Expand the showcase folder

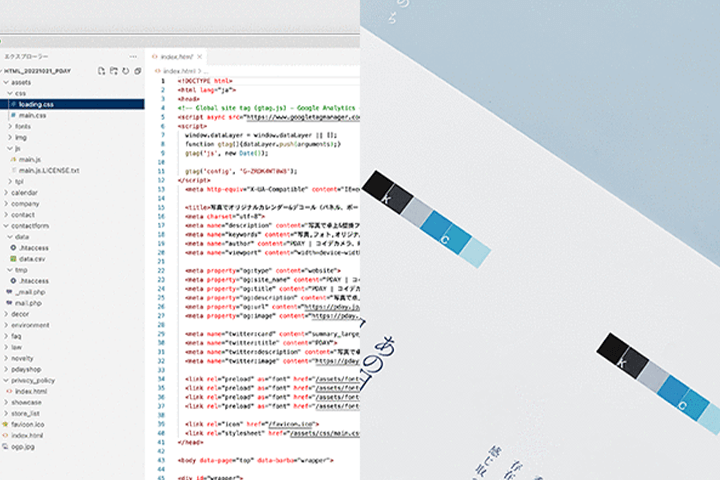tap(6, 402)
